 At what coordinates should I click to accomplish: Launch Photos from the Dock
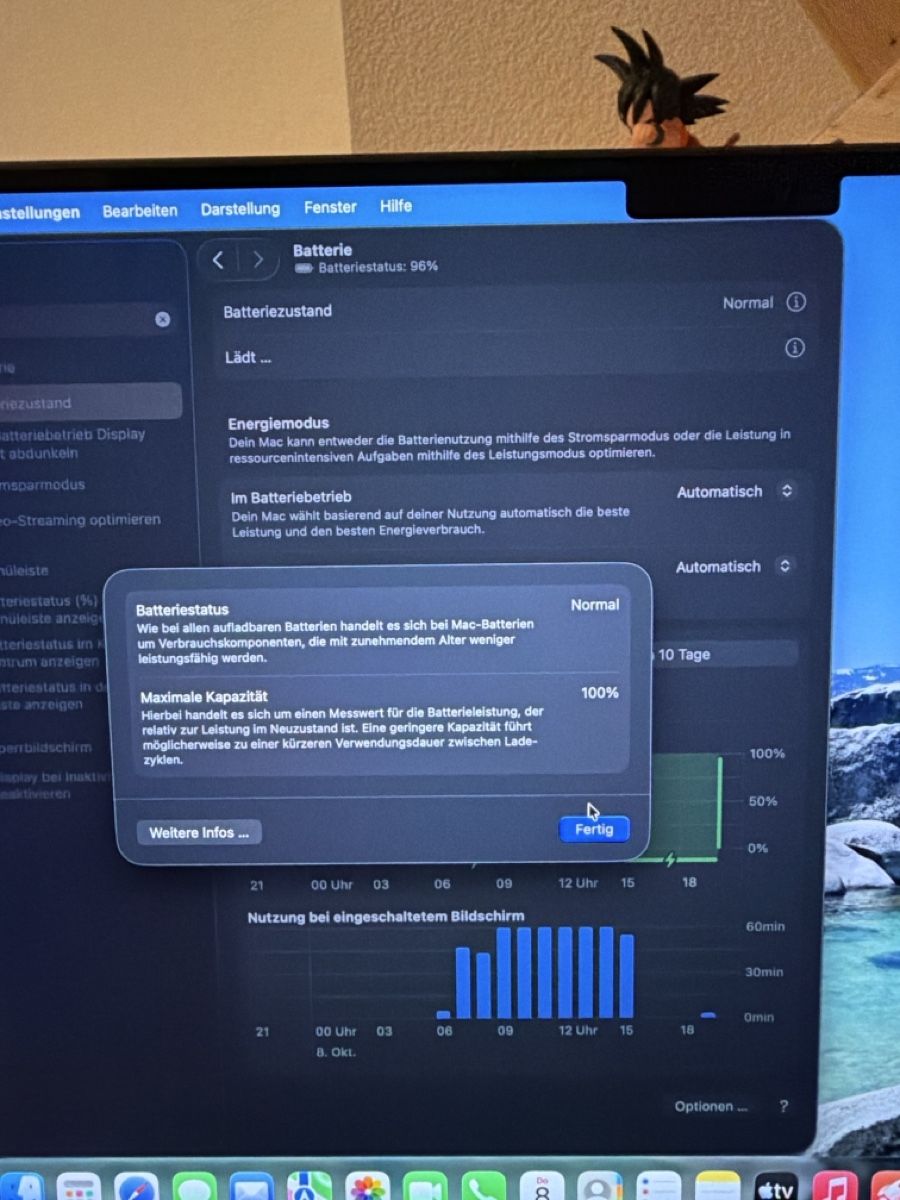point(367,1188)
